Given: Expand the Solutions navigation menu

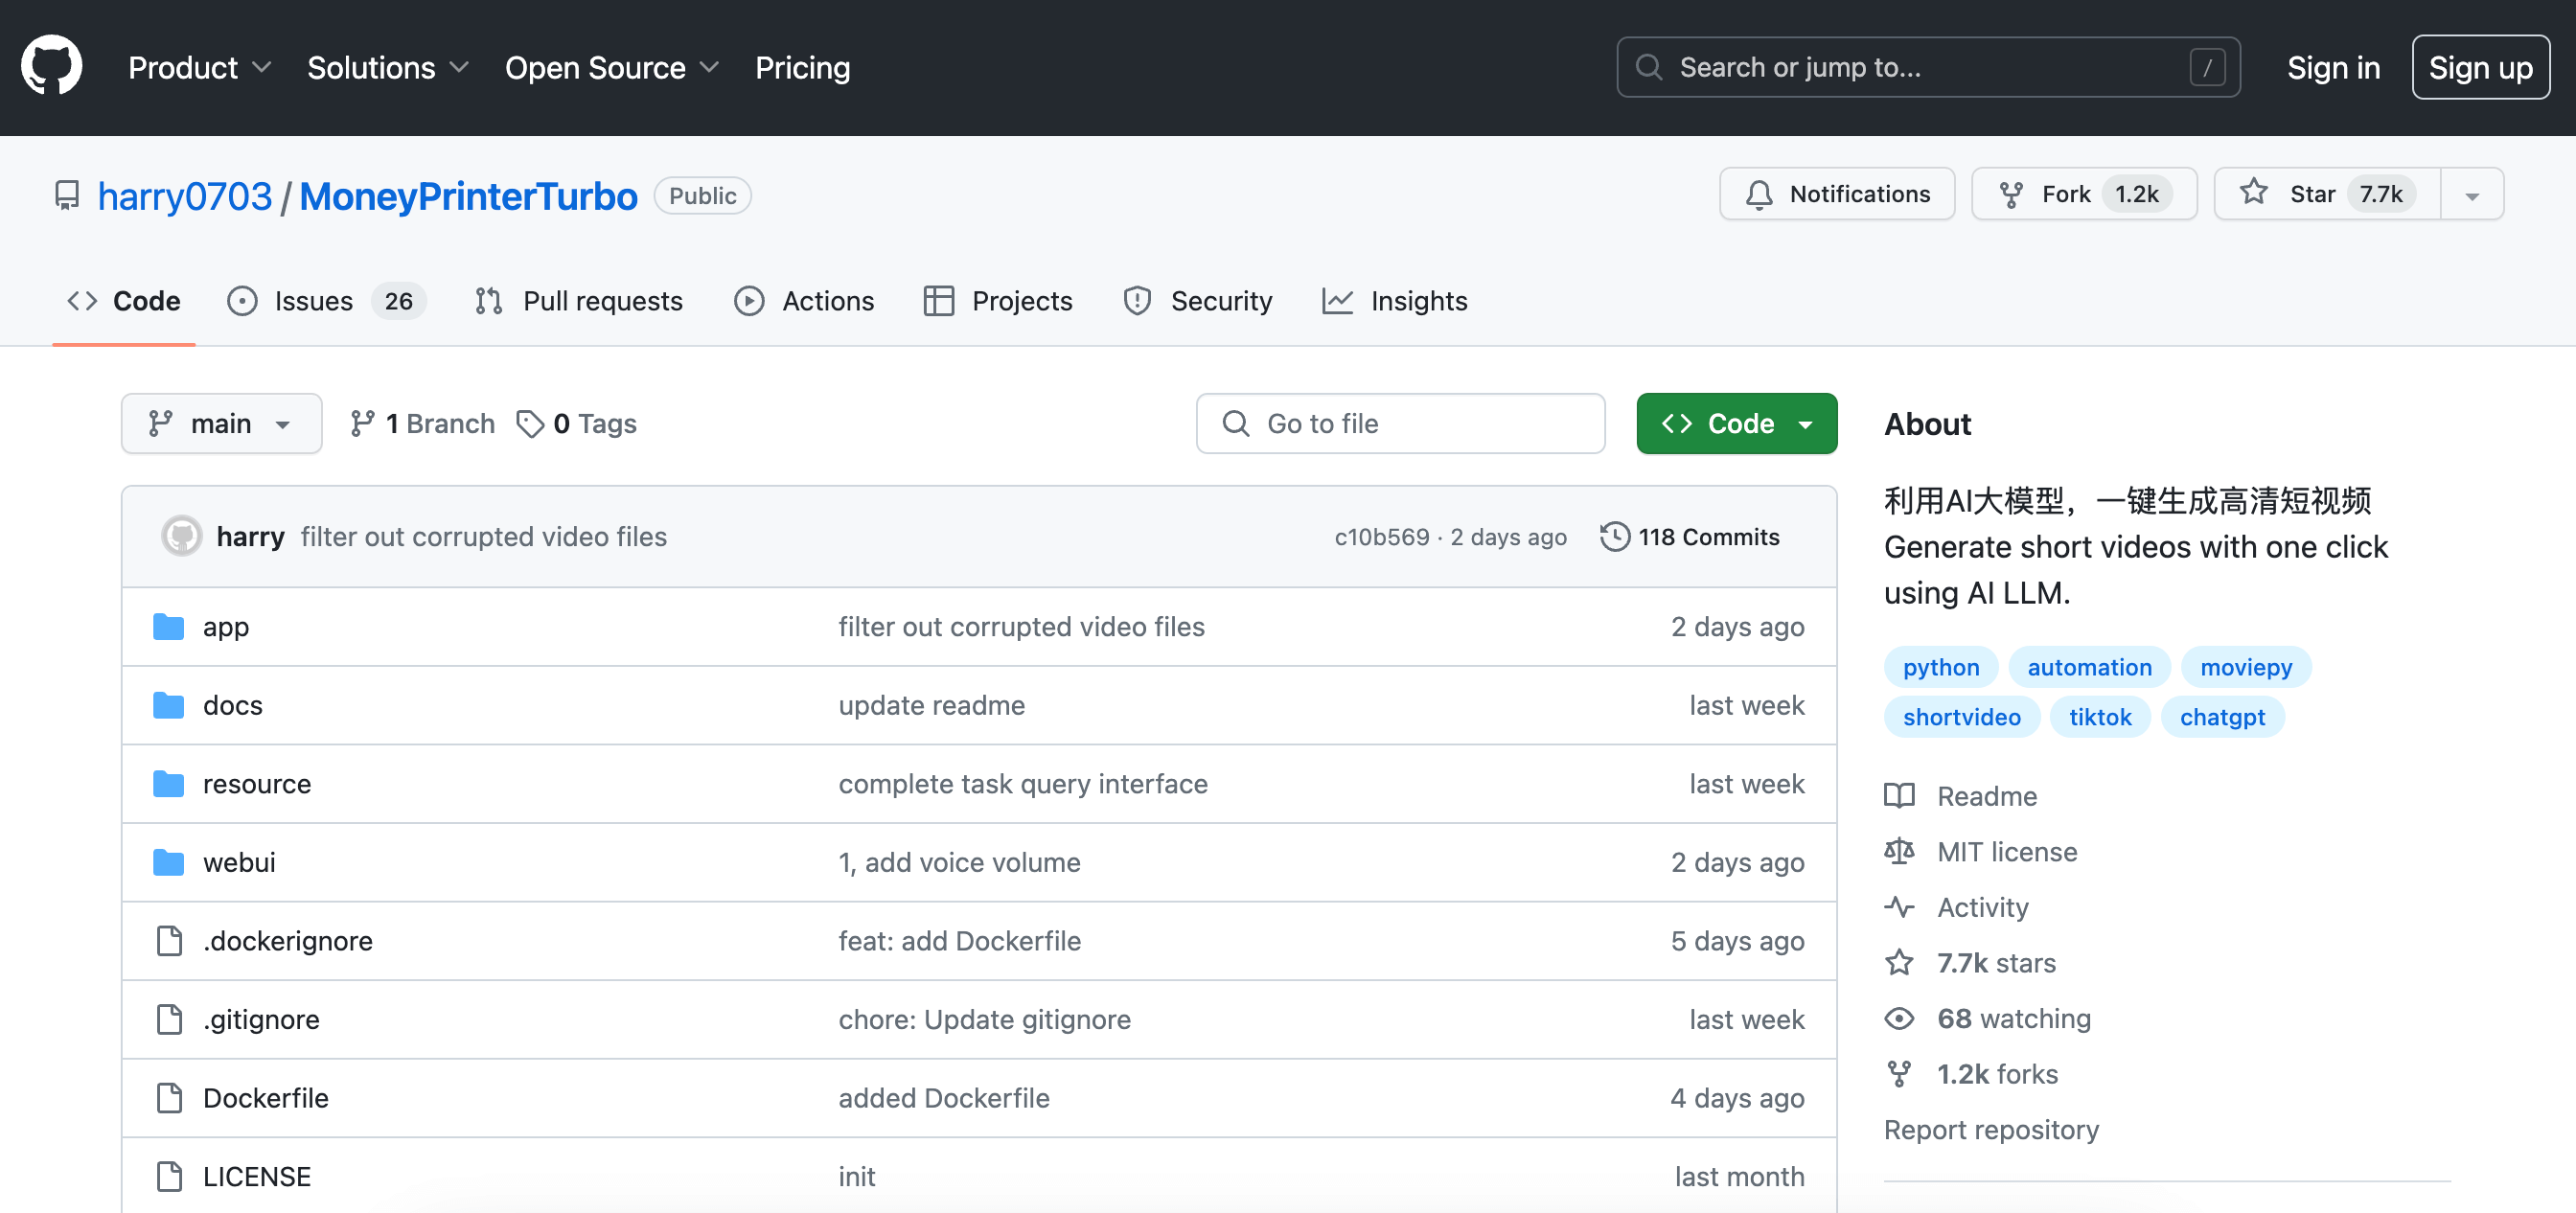Looking at the screenshot, I should 388,67.
